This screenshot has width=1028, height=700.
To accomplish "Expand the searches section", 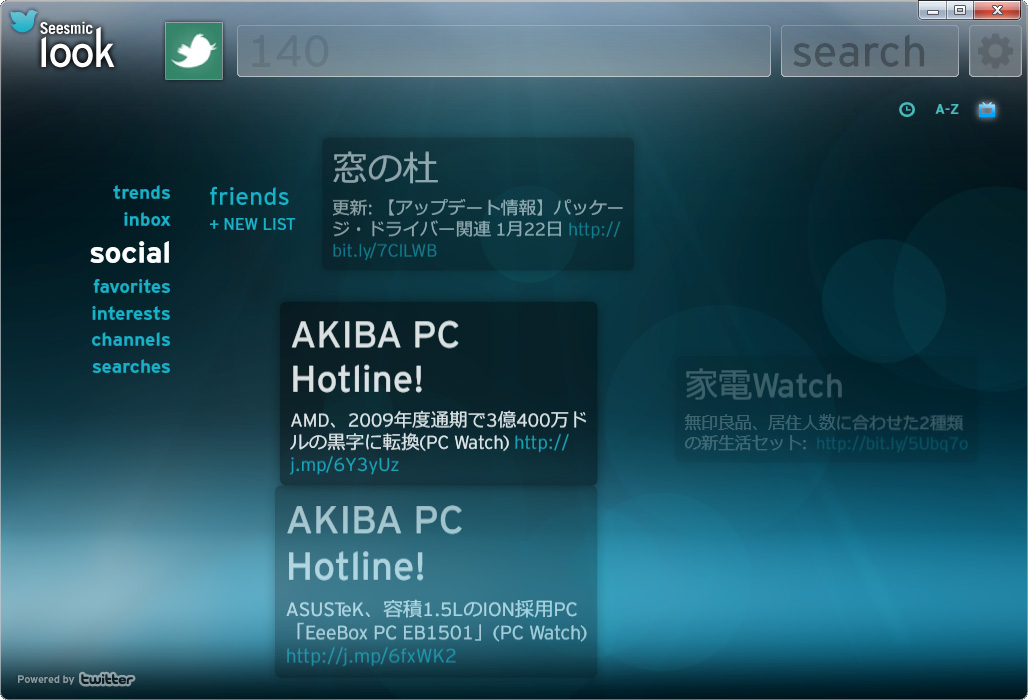I will point(131,367).
